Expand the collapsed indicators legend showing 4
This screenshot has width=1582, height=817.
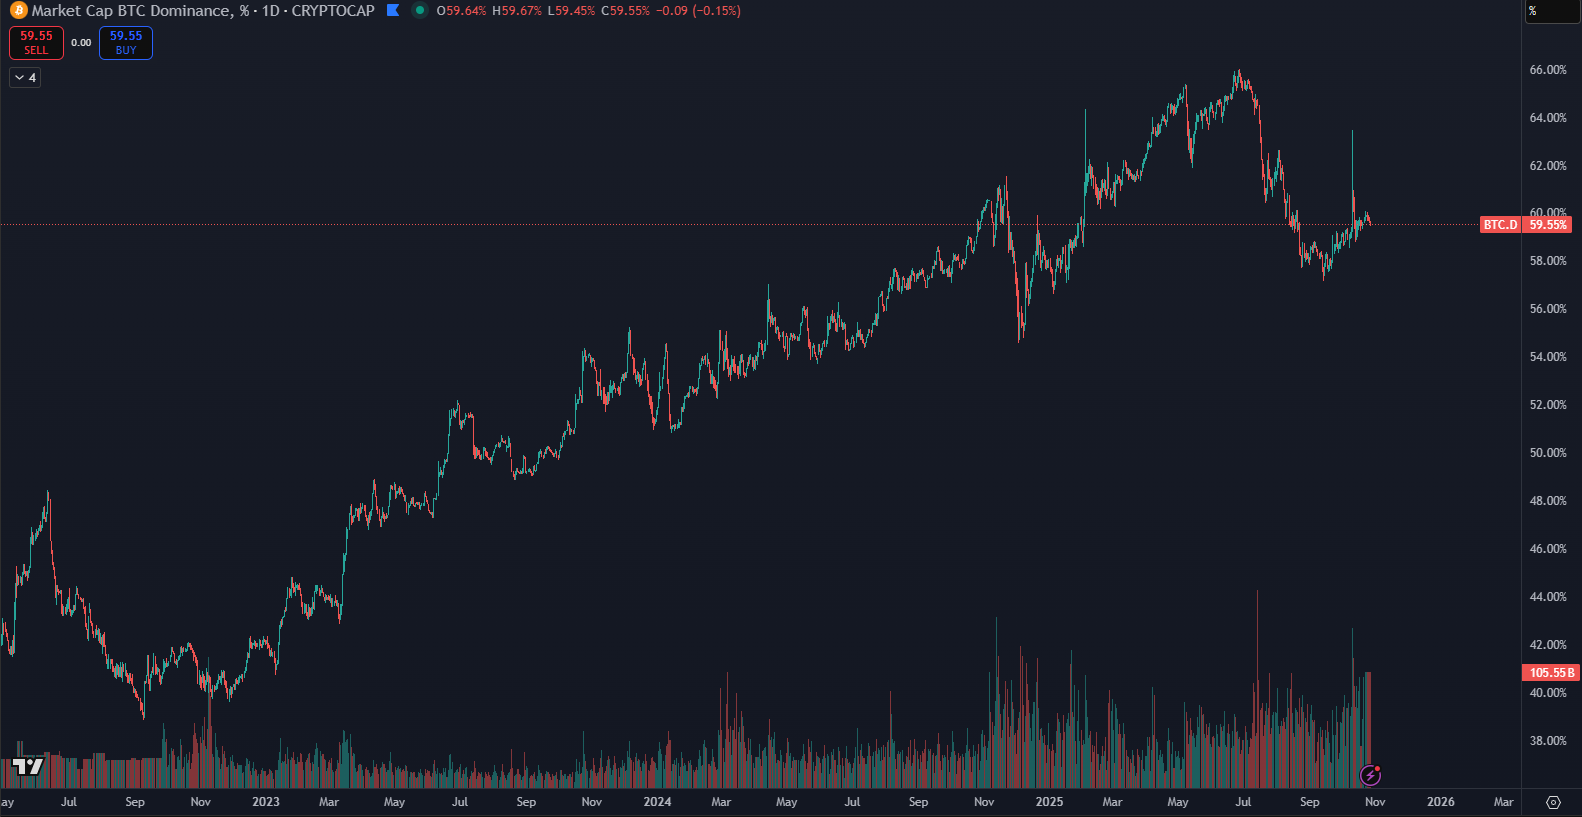(x=25, y=78)
